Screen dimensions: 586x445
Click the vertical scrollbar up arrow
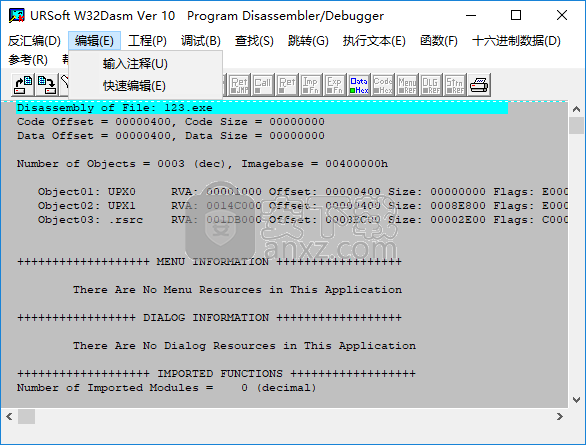coord(576,109)
